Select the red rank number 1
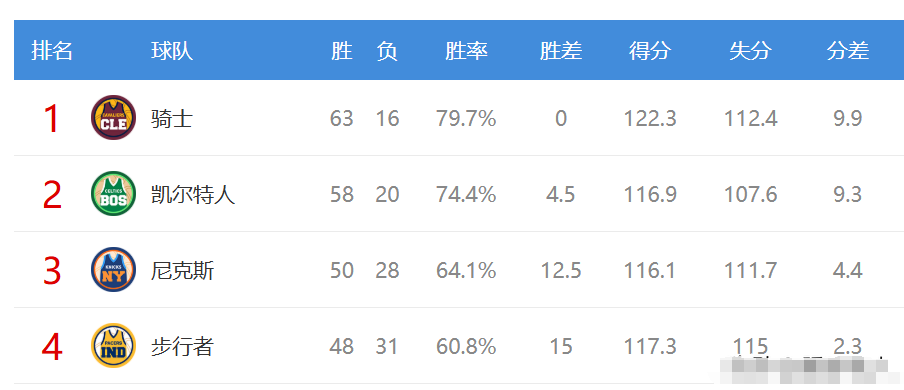This screenshot has width=904, height=390. (x=52, y=118)
